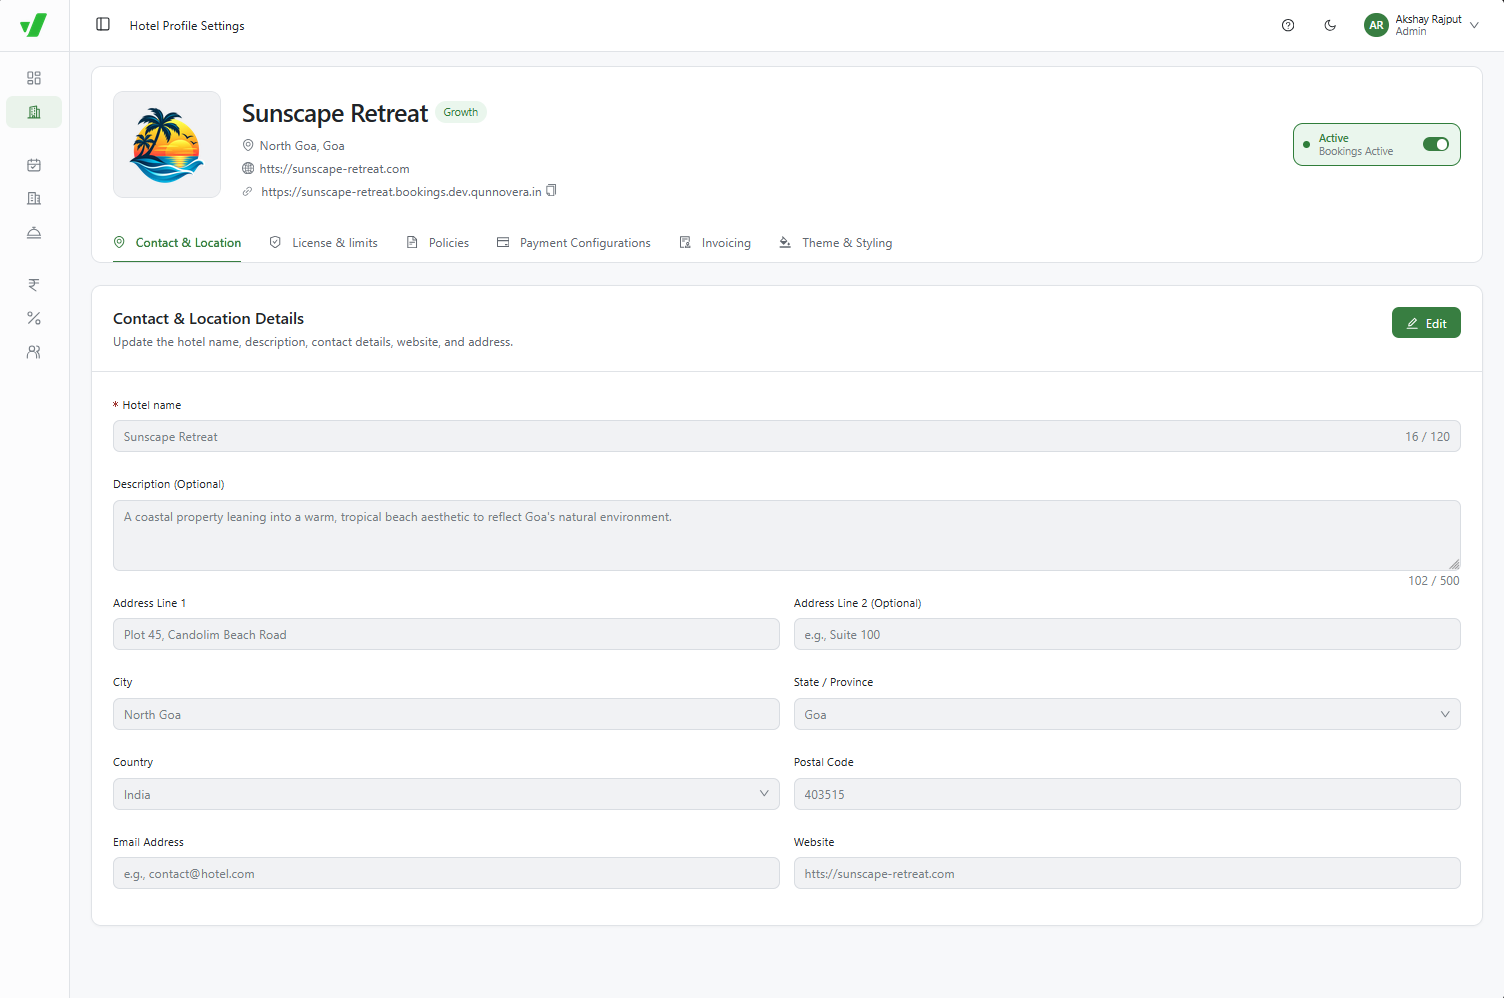Collapse the sidebar panel toggle icon

pyautogui.click(x=103, y=24)
